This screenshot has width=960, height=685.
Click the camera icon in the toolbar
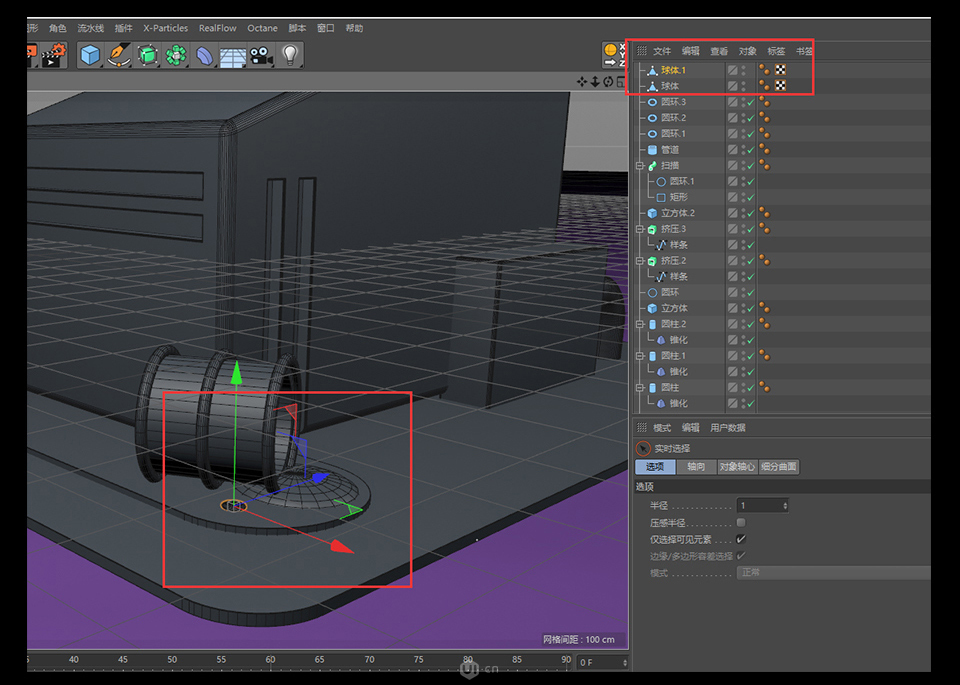(262, 56)
